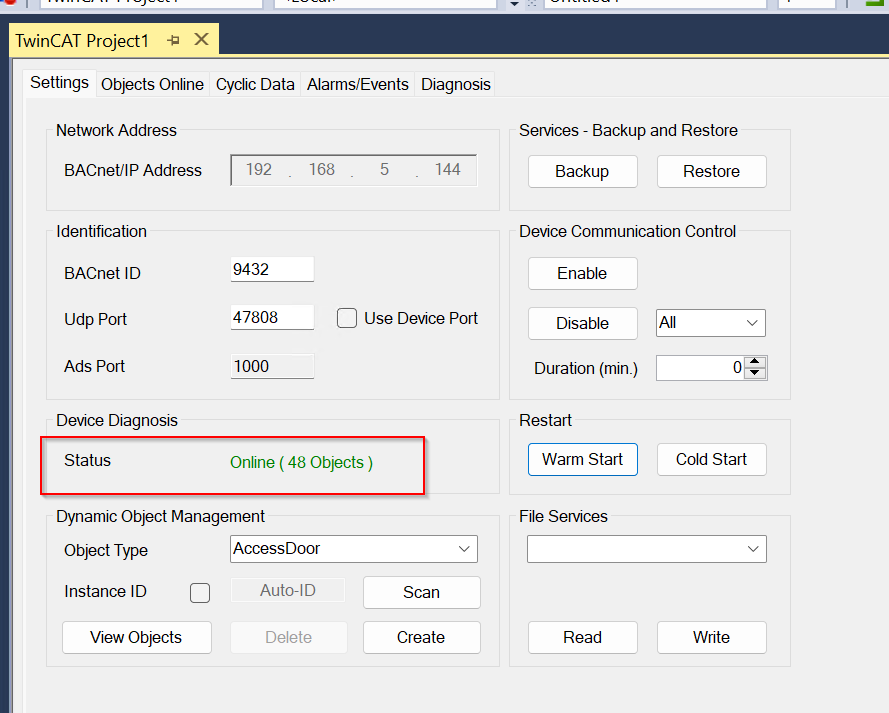This screenshot has width=889, height=713.
Task: Perform a Warm Start
Action: (x=582, y=459)
